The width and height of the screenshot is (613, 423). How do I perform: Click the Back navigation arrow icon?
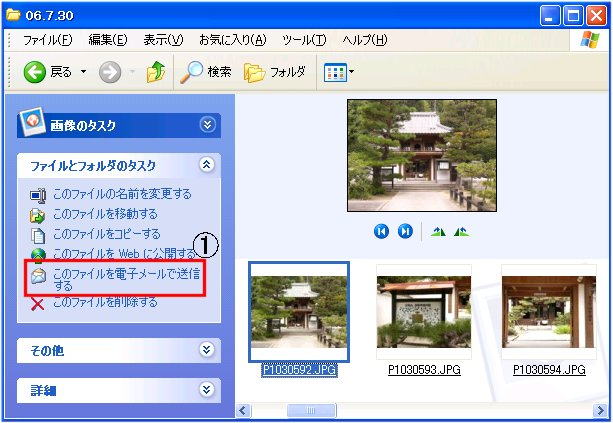pyautogui.click(x=34, y=72)
